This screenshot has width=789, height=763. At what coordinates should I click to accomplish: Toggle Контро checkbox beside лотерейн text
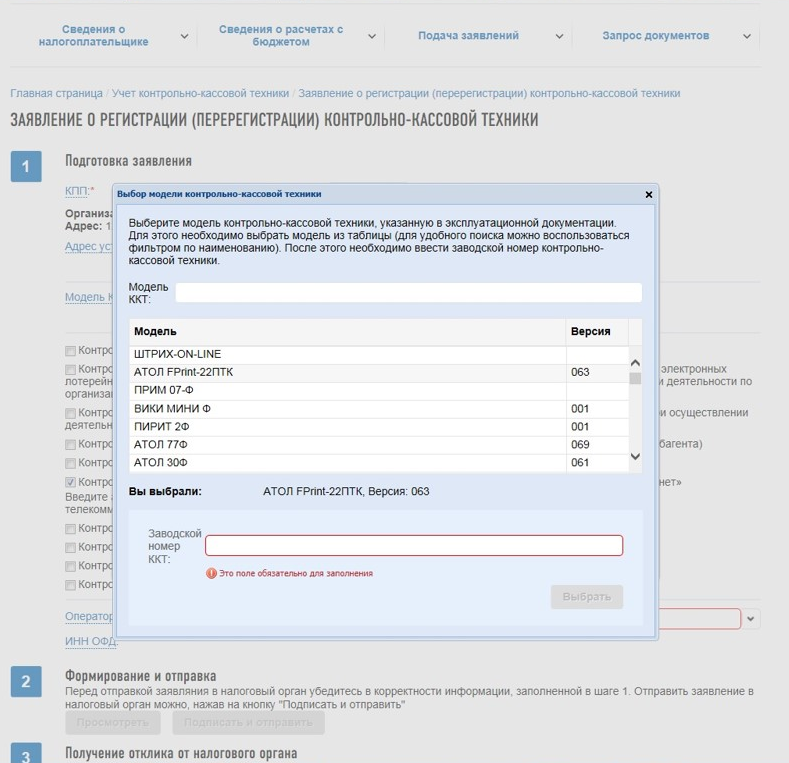70,369
